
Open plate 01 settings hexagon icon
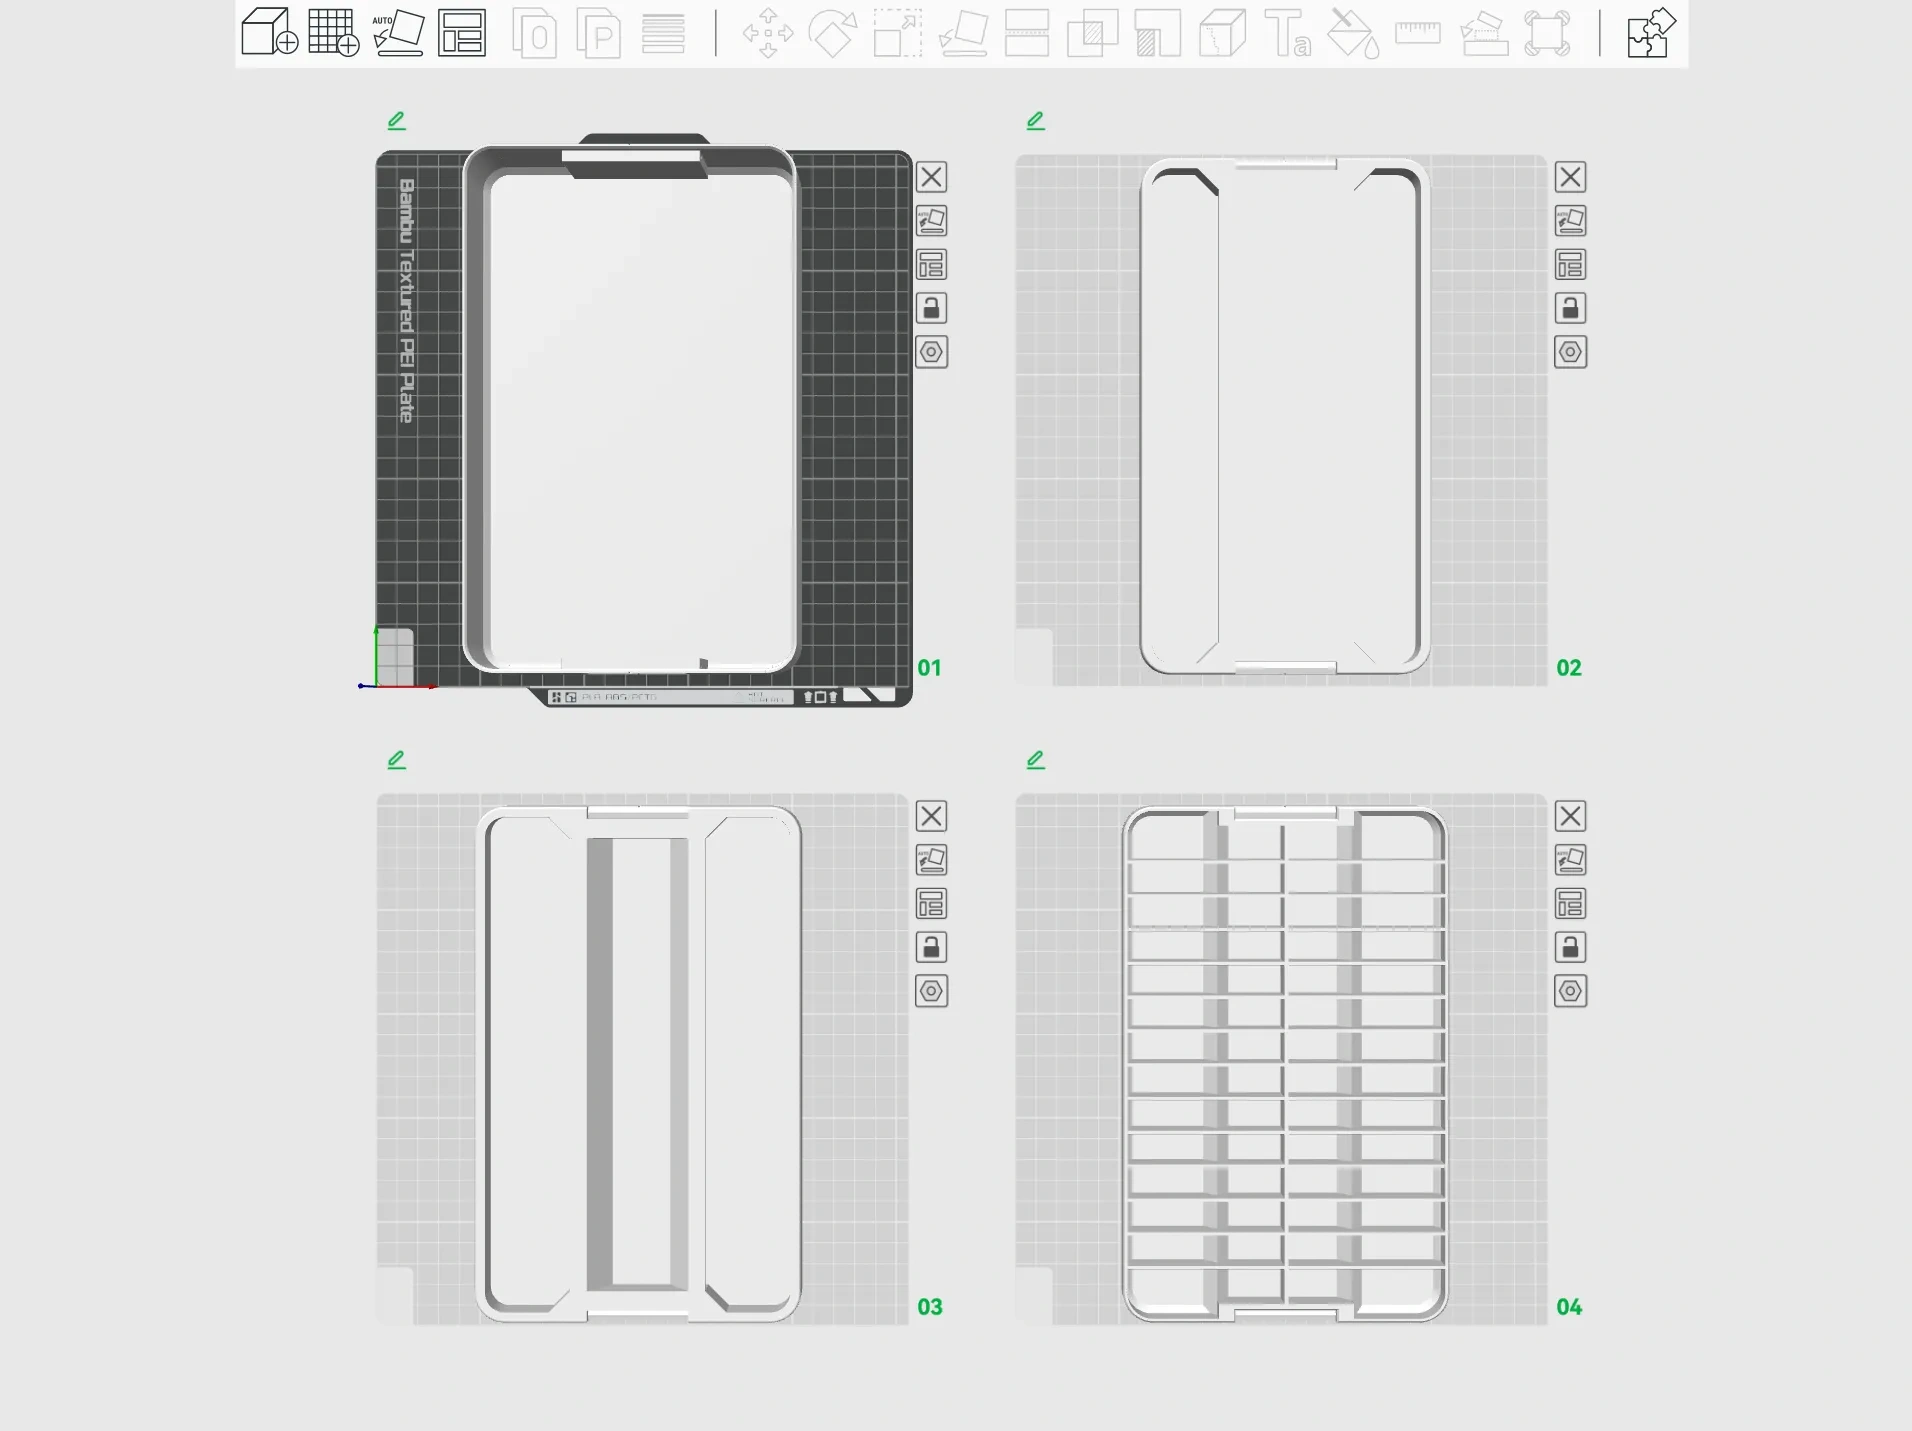pos(931,352)
